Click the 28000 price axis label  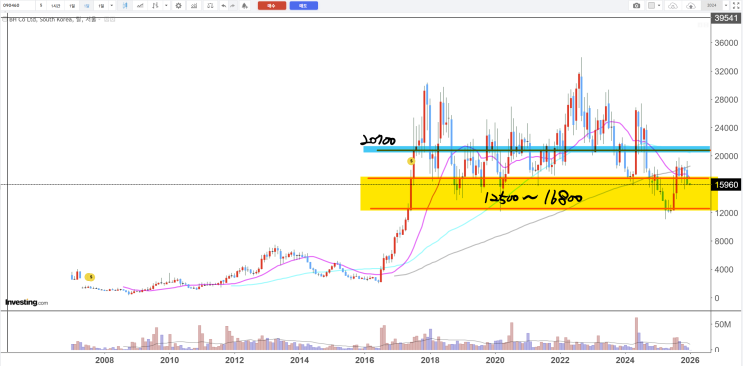click(726, 100)
